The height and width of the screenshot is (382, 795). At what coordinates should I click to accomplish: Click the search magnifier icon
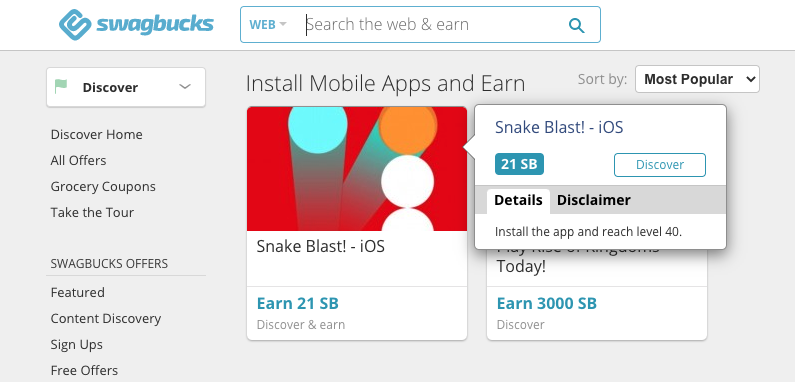[576, 25]
